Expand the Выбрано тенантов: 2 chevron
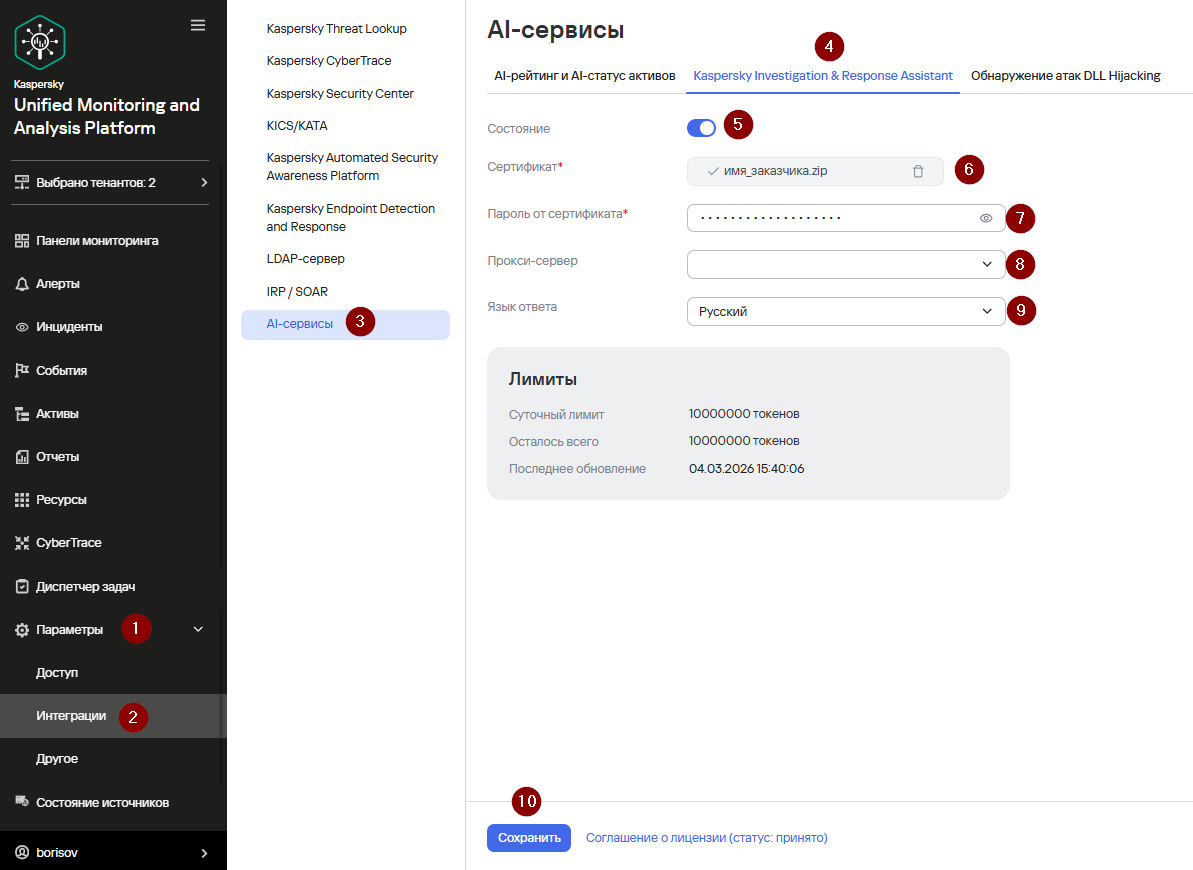This screenshot has width=1193, height=870. 204,183
